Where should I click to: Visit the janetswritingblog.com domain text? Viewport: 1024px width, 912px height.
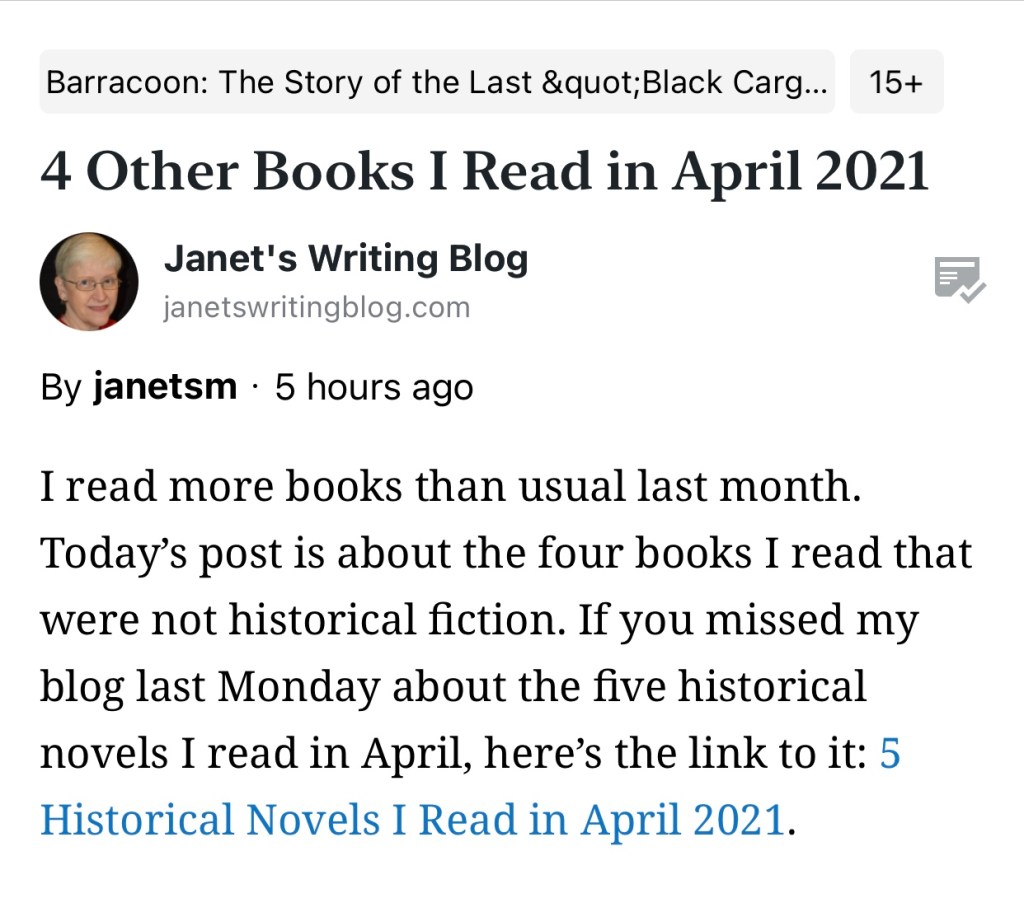coord(316,307)
